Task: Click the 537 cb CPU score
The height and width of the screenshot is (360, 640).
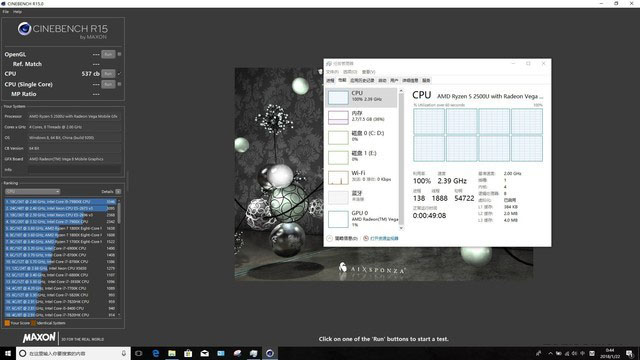Action: [x=90, y=74]
